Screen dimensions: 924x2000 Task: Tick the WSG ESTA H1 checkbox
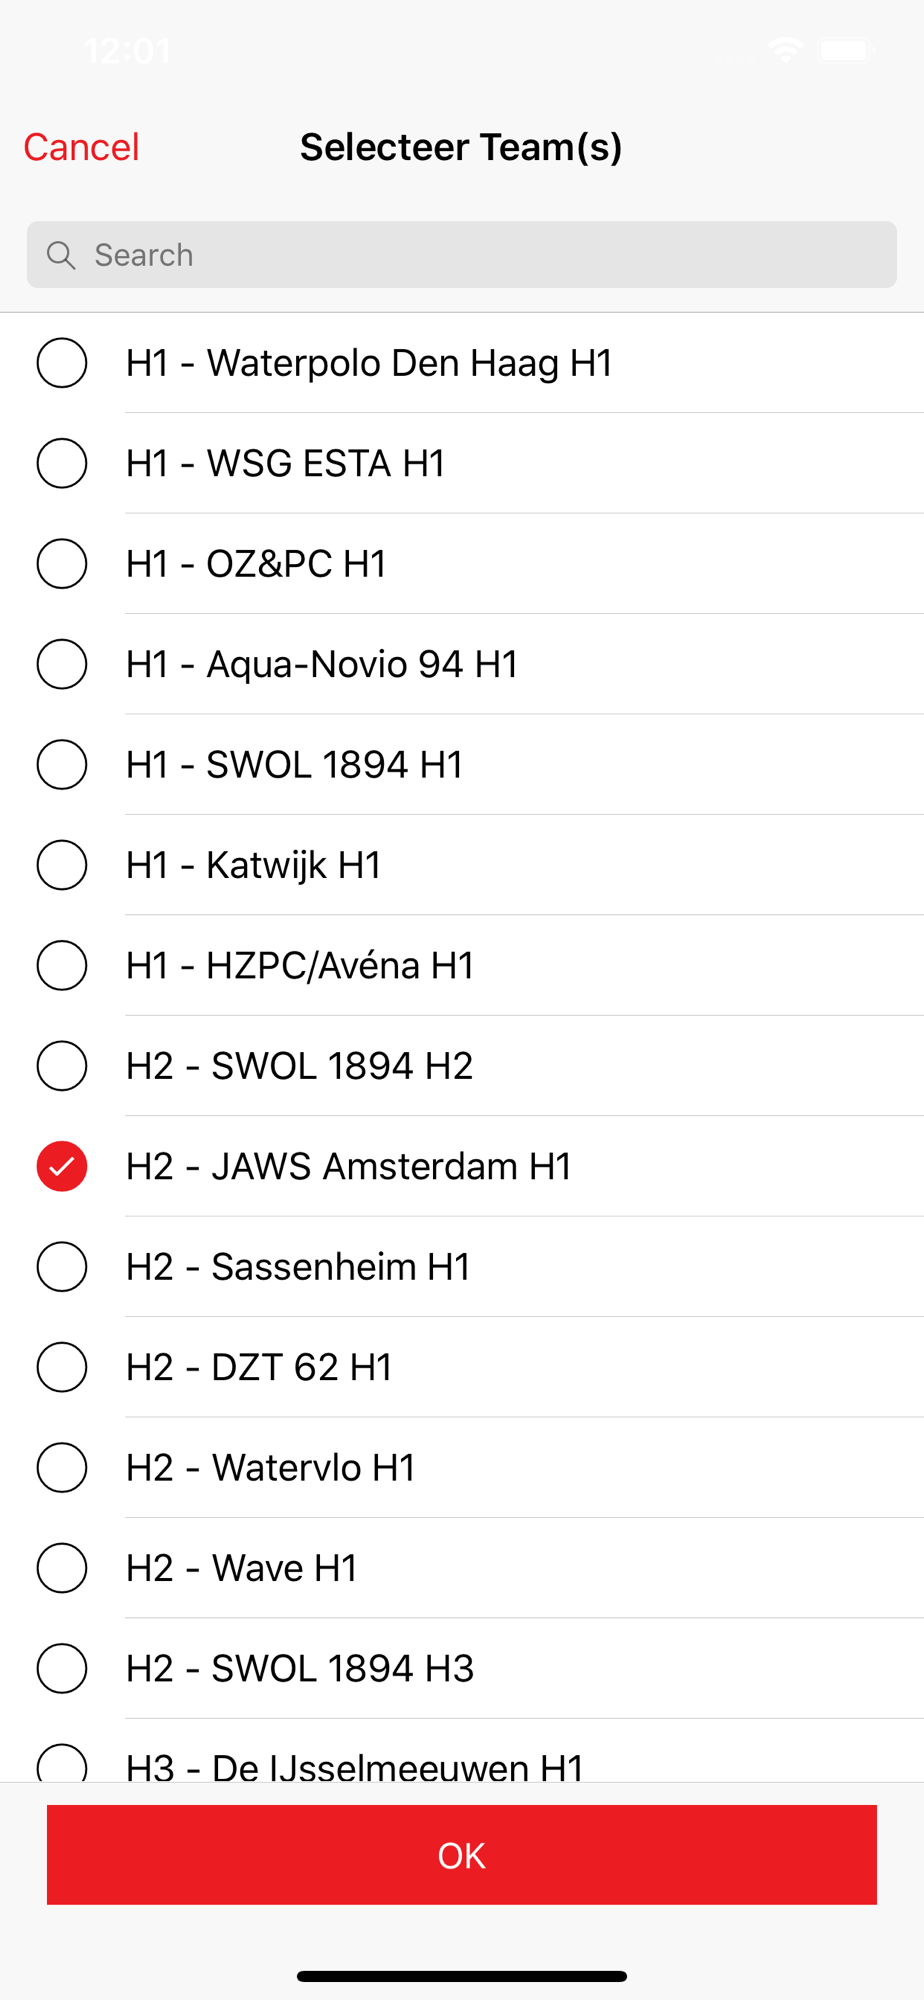click(x=62, y=463)
